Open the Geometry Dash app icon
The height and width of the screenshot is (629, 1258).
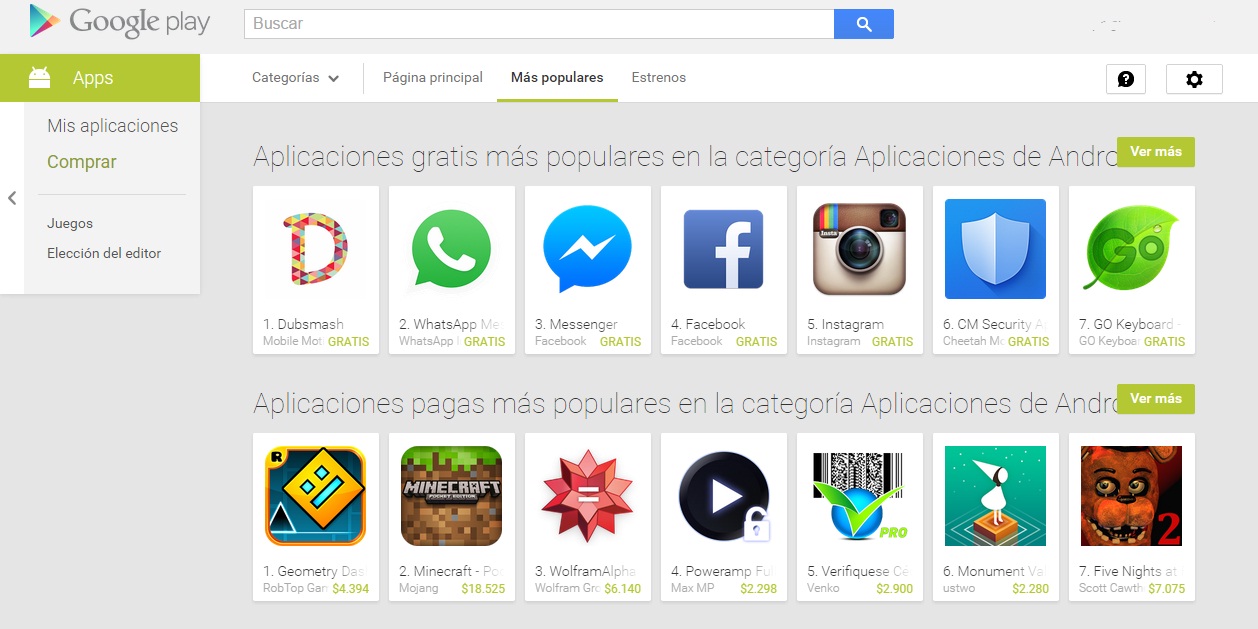(316, 496)
